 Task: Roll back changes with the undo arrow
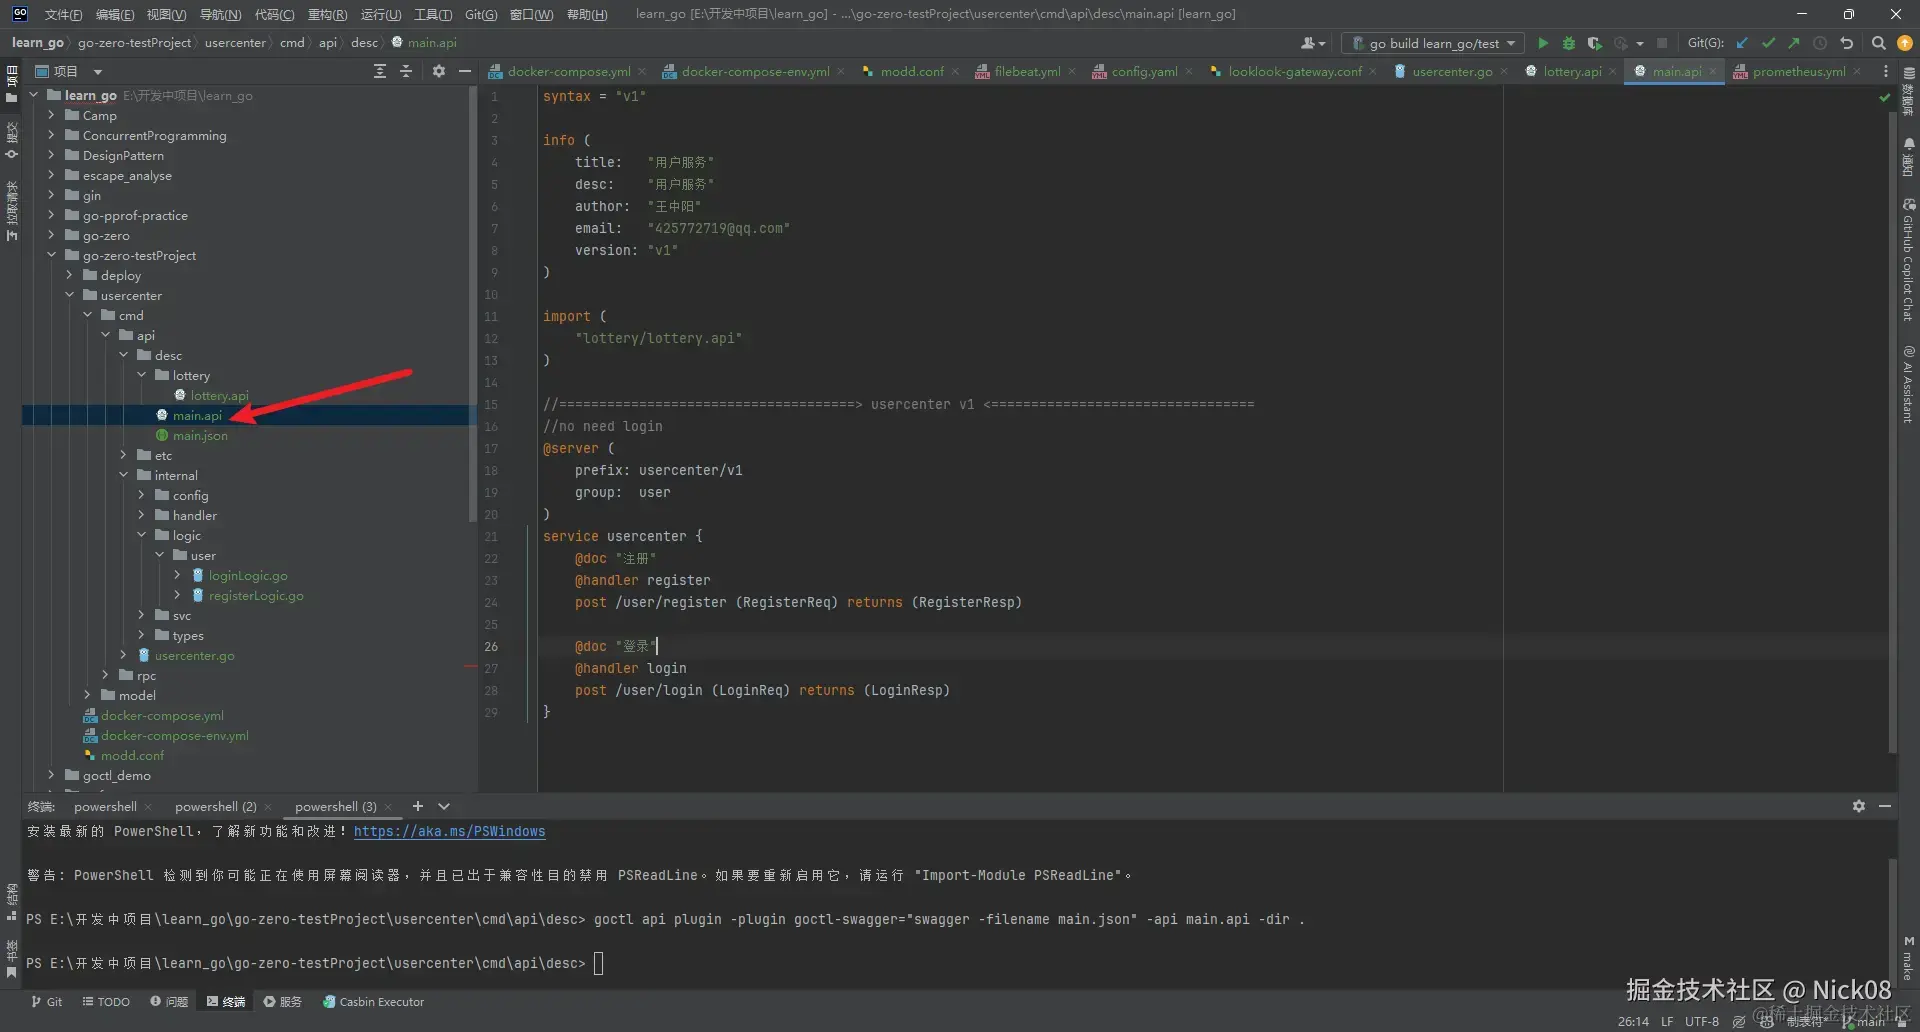click(x=1847, y=43)
